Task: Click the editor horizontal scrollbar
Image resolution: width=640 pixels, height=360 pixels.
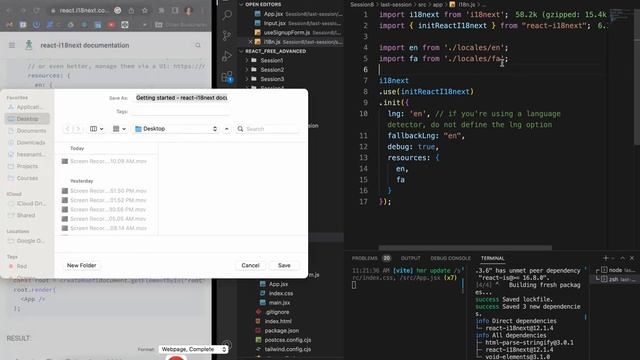Action: [x=465, y=248]
